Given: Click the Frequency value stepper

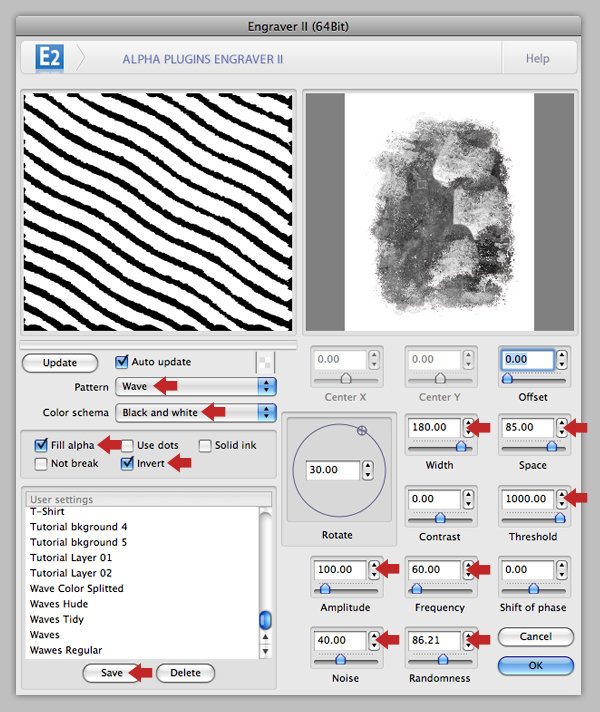Looking at the screenshot, I should pos(468,569).
